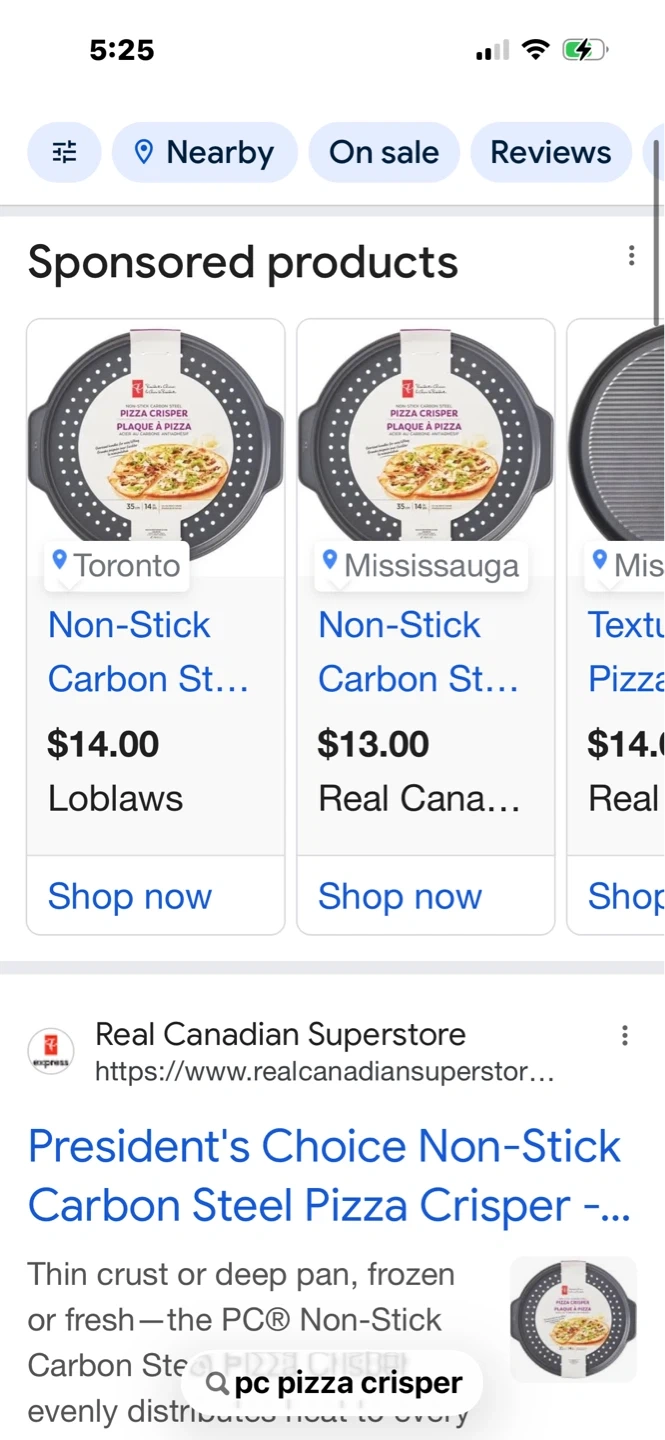Click the page scrollbar on right edge
Image resolution: width=665 pixels, height=1440 pixels.
[657, 230]
